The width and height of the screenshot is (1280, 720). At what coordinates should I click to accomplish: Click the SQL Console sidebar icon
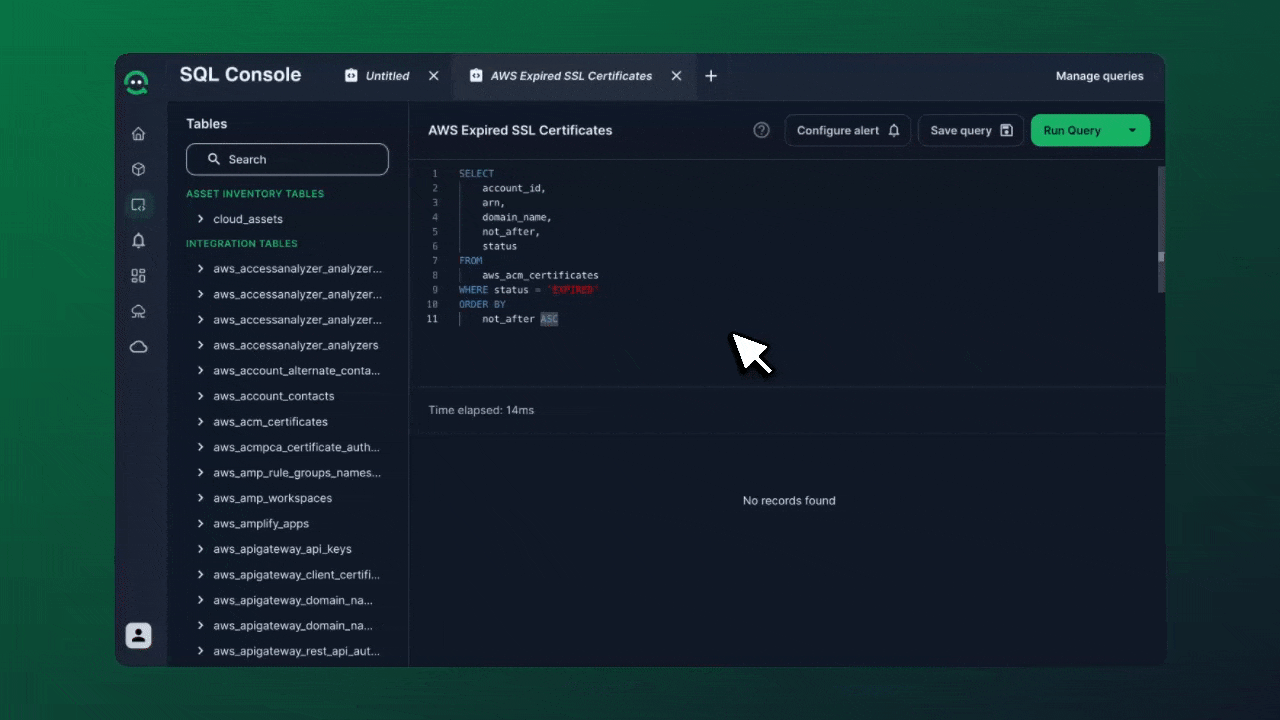pyautogui.click(x=138, y=205)
